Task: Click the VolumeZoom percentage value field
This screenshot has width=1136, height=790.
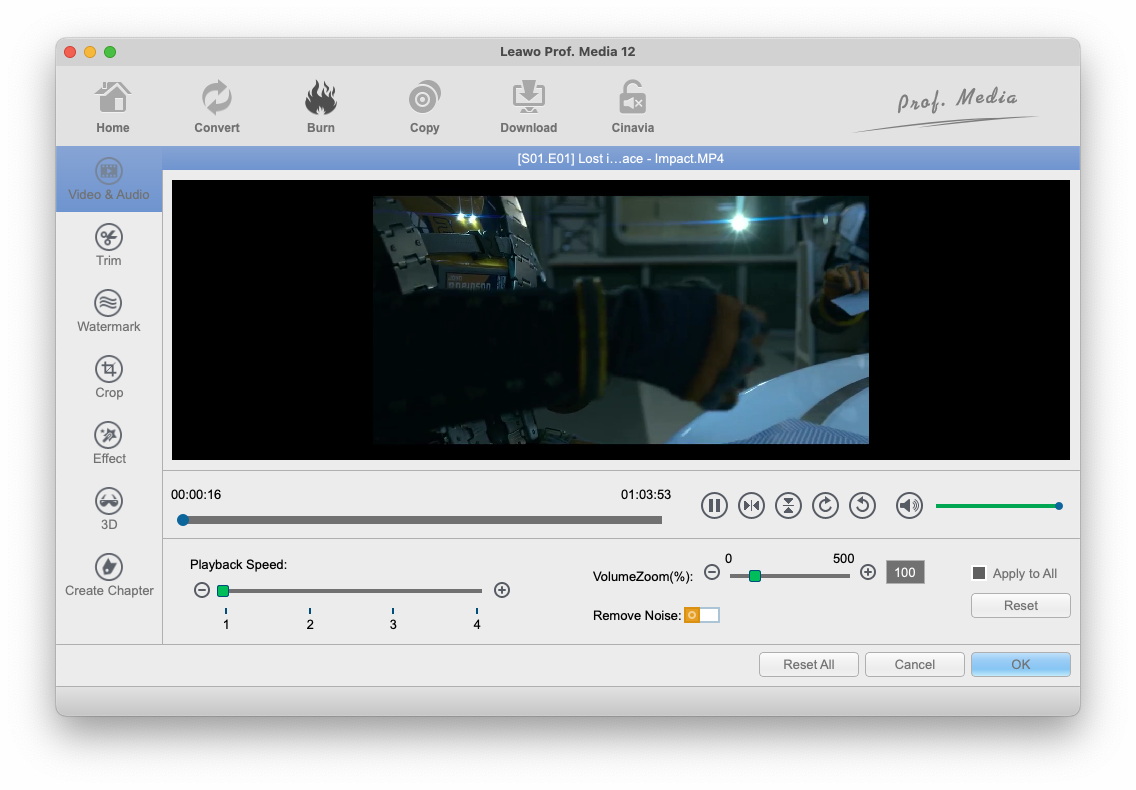Action: 905,573
